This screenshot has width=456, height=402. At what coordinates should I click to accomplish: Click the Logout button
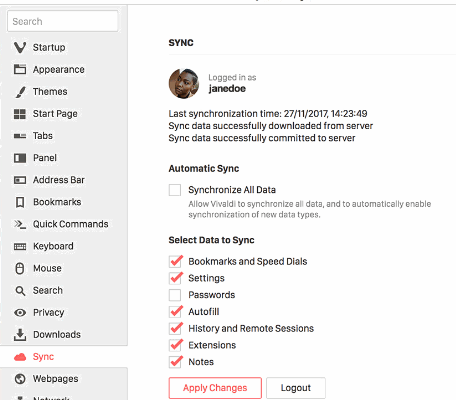[296, 388]
